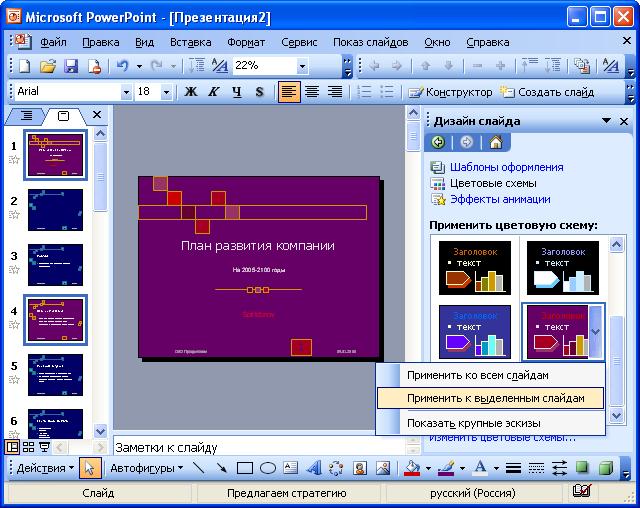Click the Создать слайд button
Image resolution: width=640 pixels, height=508 pixels.
(x=547, y=92)
